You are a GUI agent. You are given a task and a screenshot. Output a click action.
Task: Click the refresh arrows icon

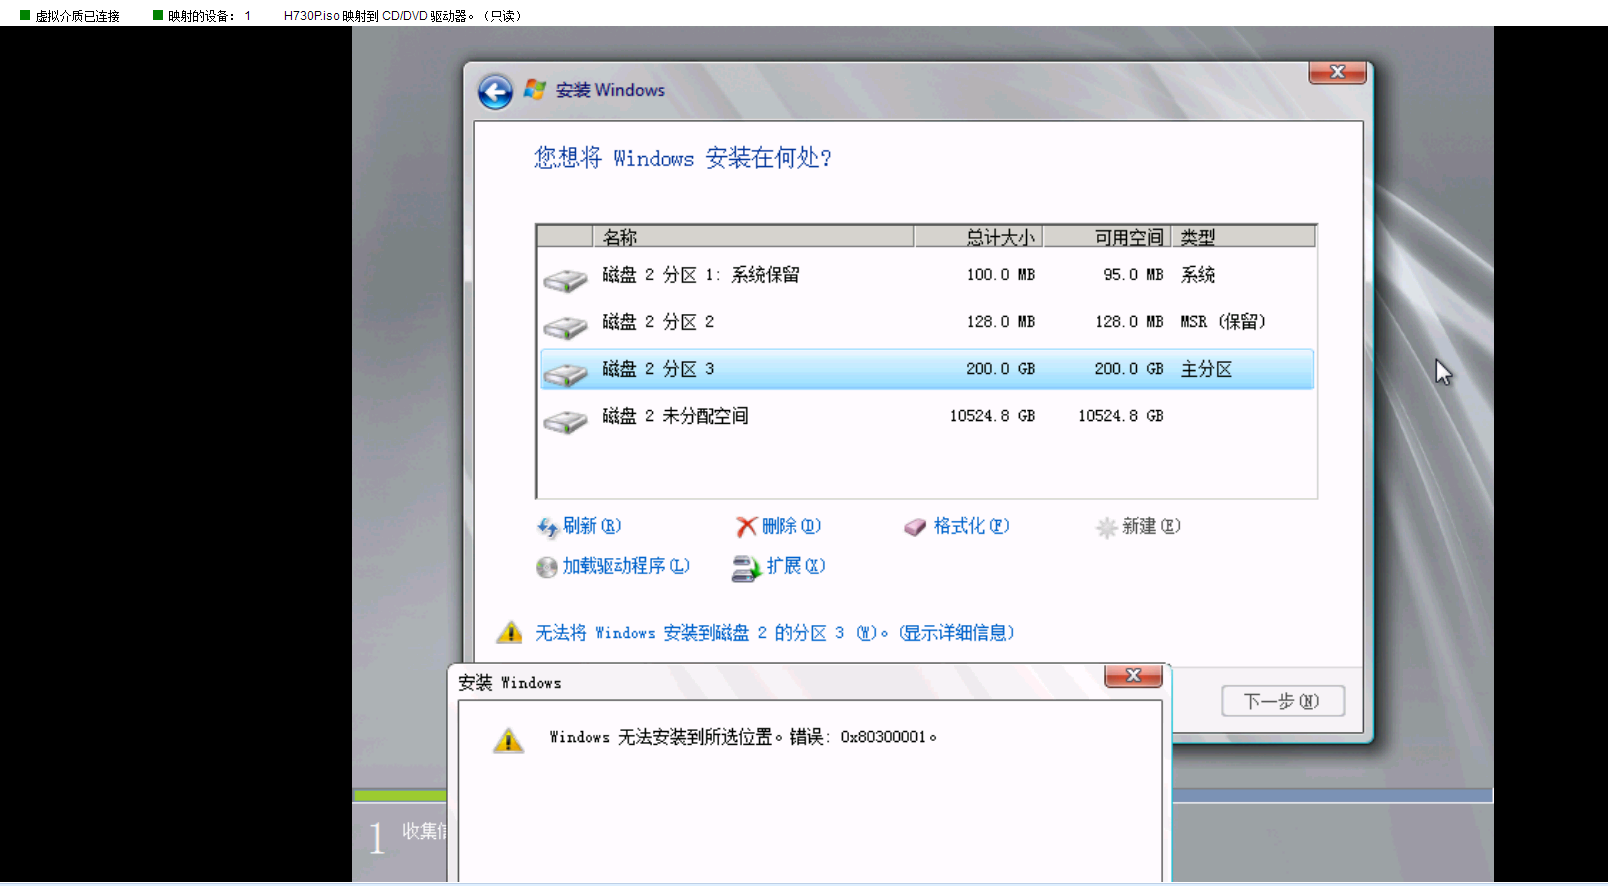point(548,527)
